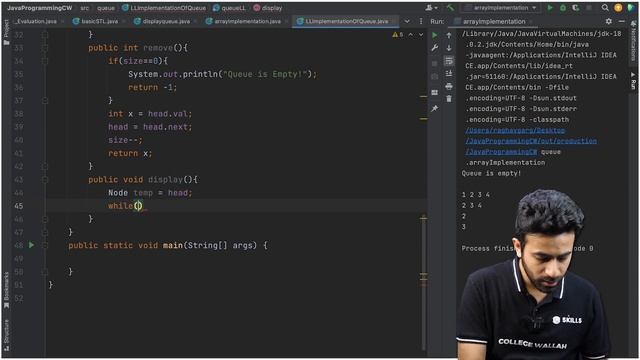Open the IDE updates orange icon
This screenshot has height=360, width=640.
pos(618,8)
